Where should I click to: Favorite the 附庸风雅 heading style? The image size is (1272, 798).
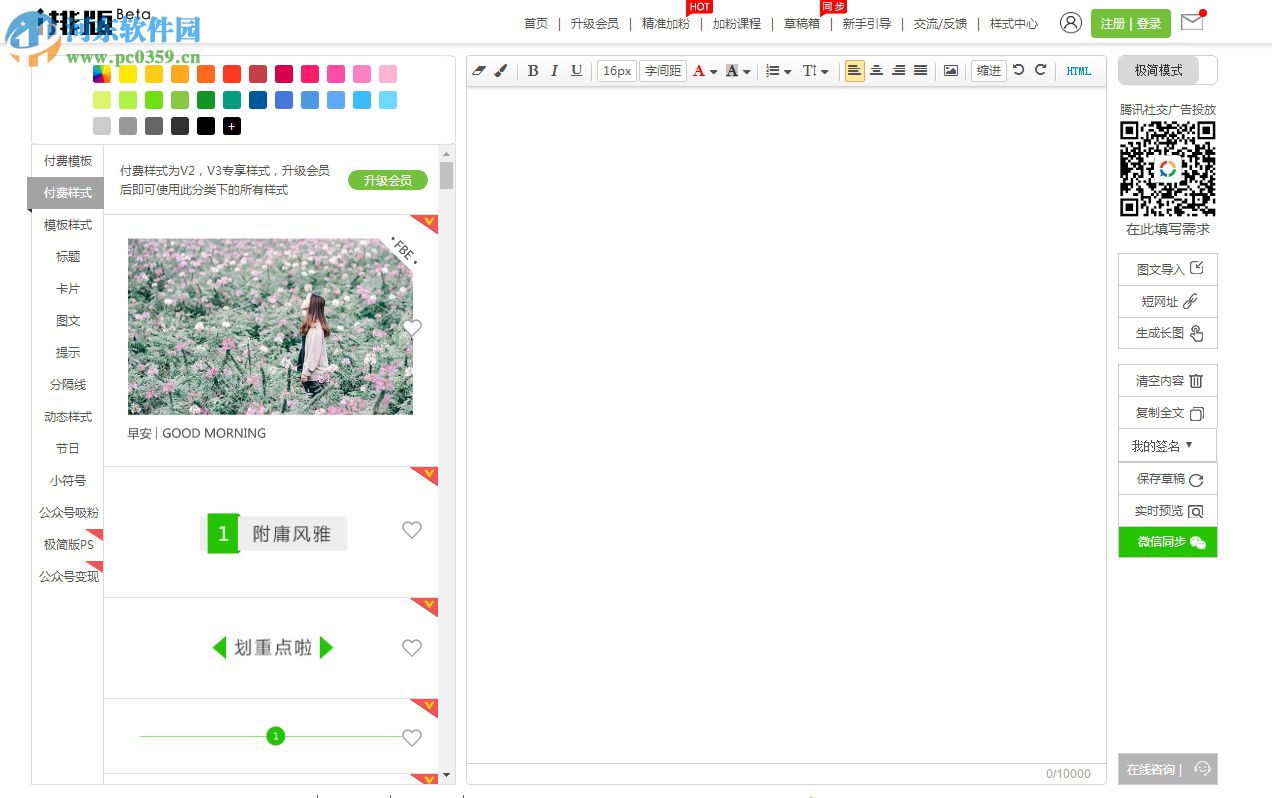(412, 530)
